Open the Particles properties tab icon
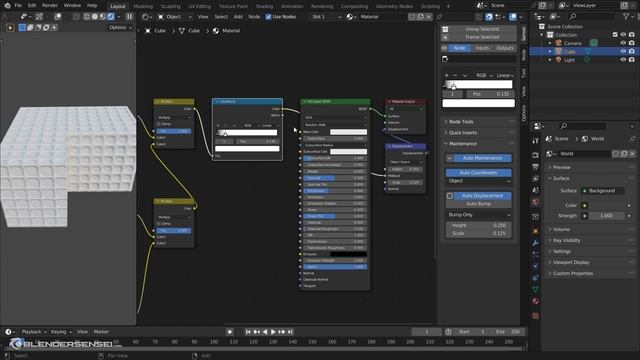The image size is (640, 360). (536, 254)
